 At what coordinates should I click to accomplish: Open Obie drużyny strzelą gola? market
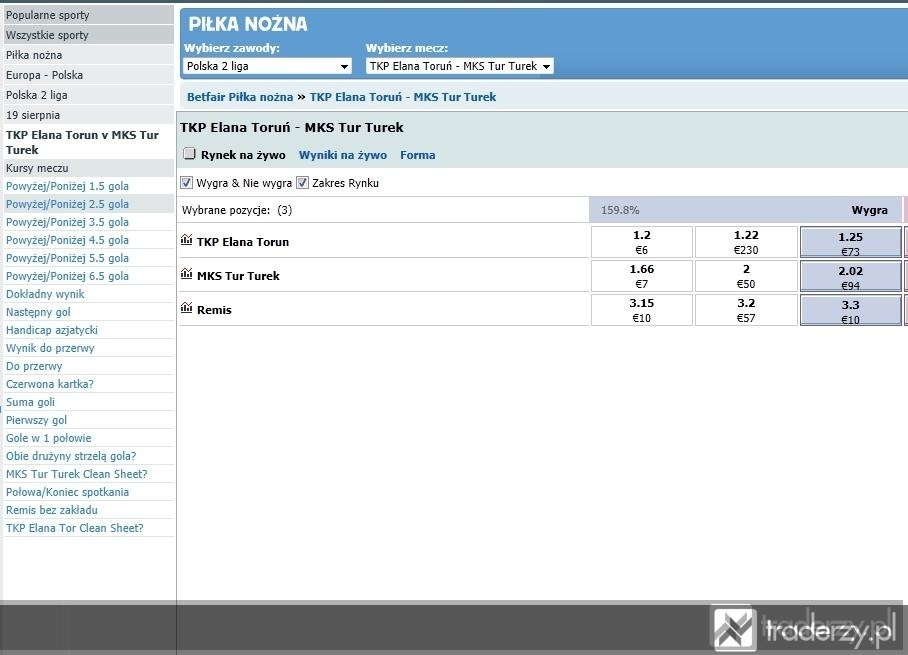[x=71, y=456]
